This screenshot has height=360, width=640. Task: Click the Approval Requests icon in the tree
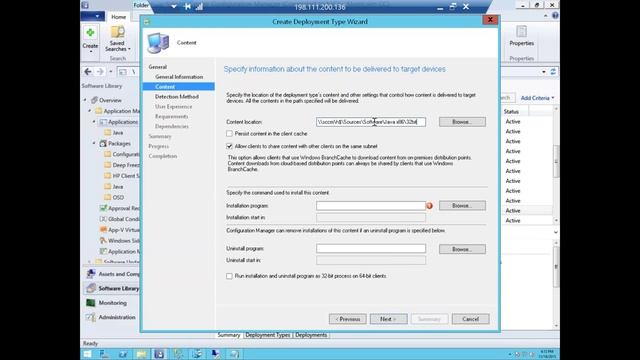click(x=103, y=208)
